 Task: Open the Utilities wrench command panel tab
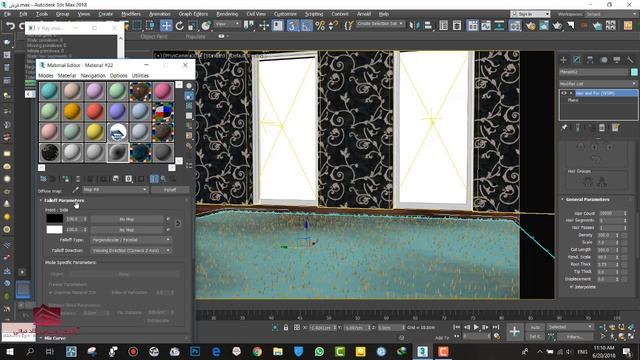[x=630, y=60]
